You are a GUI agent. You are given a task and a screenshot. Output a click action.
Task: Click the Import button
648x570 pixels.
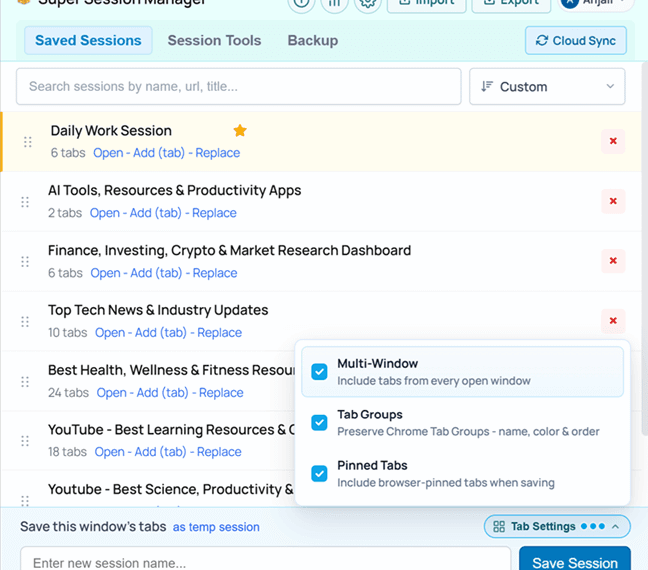[x=426, y=4]
